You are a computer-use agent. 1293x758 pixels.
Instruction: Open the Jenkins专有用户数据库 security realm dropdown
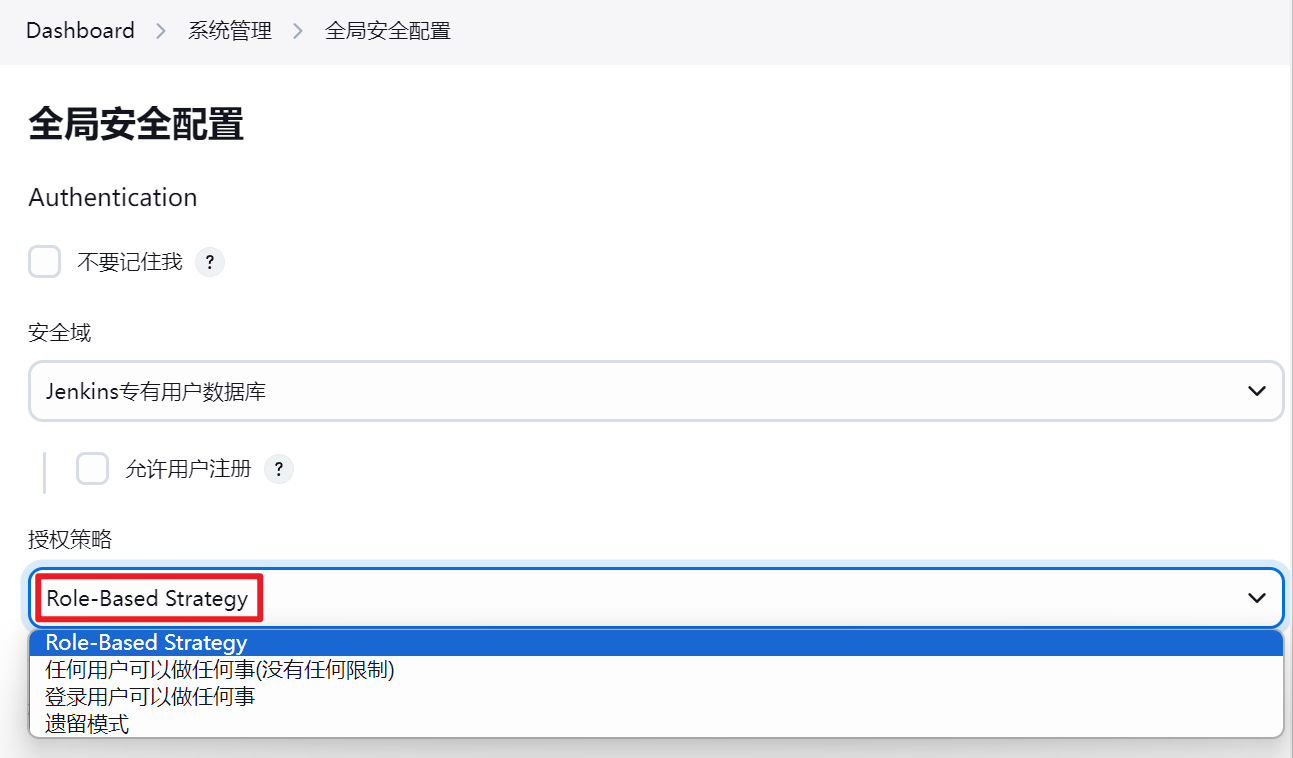pyautogui.click(x=656, y=391)
